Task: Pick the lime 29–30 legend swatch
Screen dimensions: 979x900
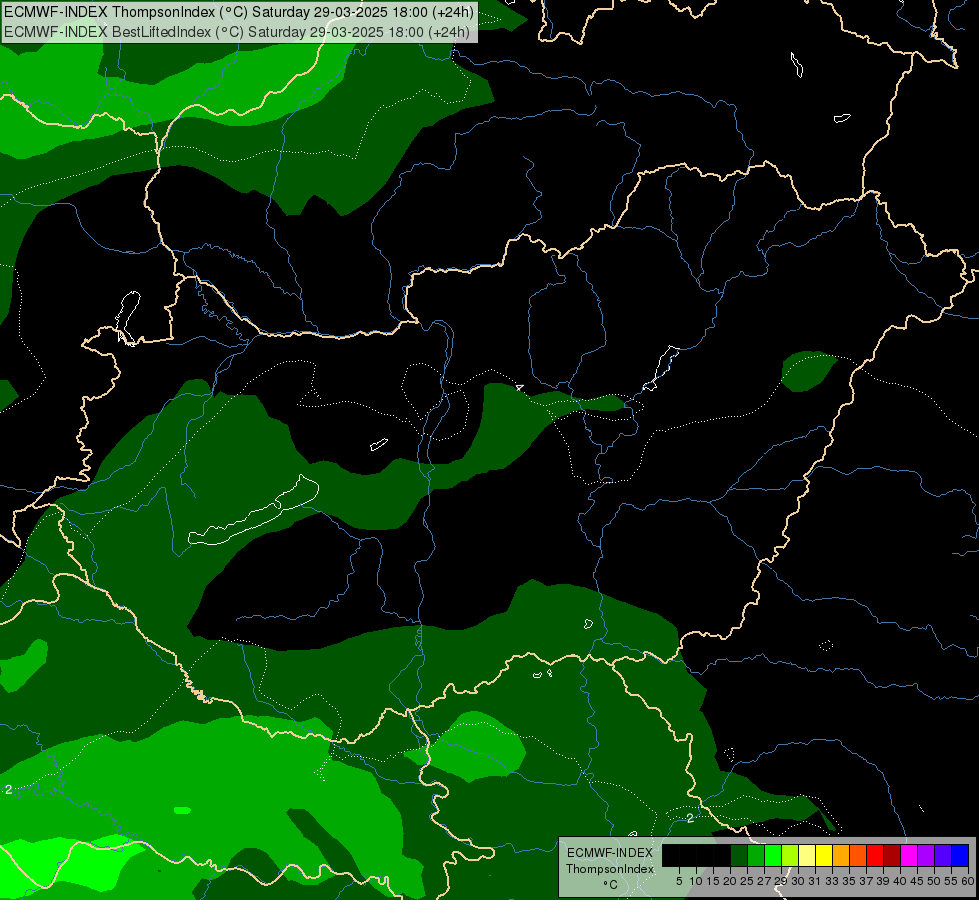Action: coord(790,856)
